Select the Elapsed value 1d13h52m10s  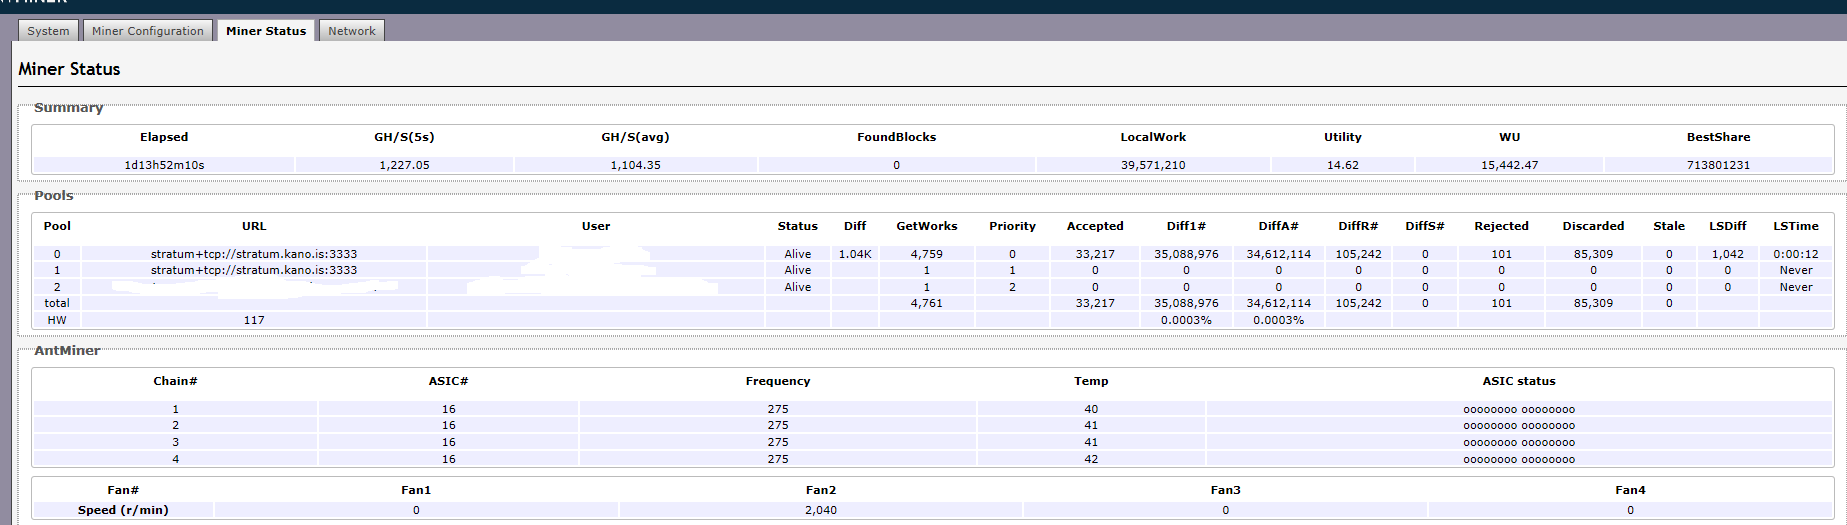[164, 165]
